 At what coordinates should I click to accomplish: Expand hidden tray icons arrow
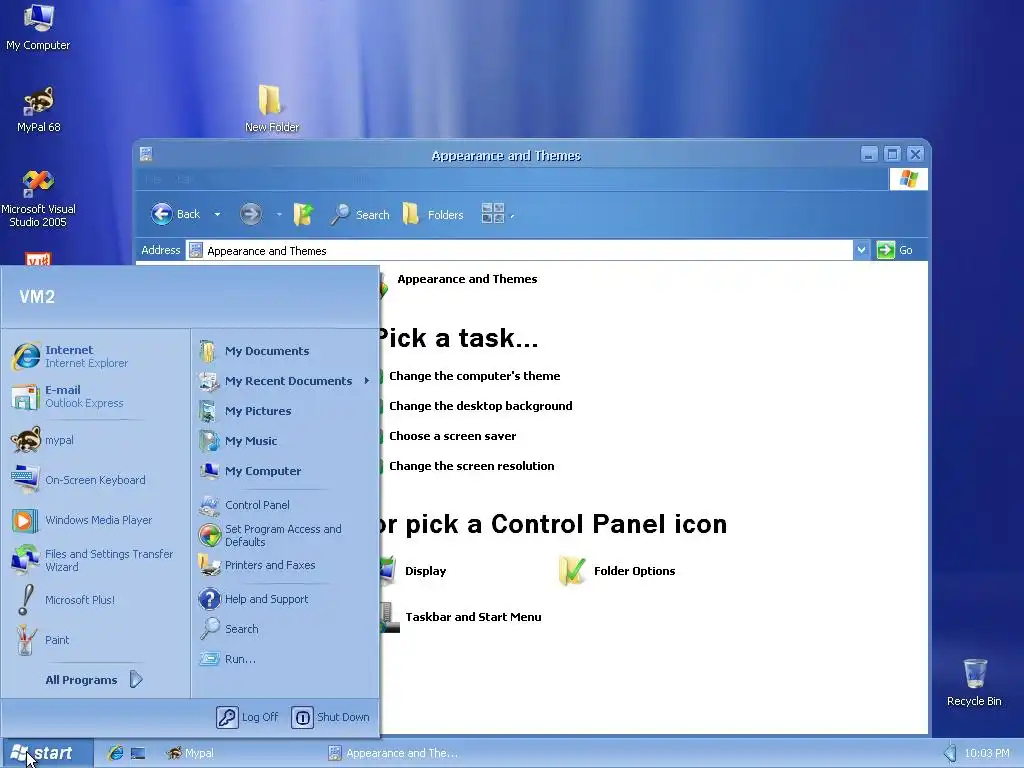tap(950, 753)
